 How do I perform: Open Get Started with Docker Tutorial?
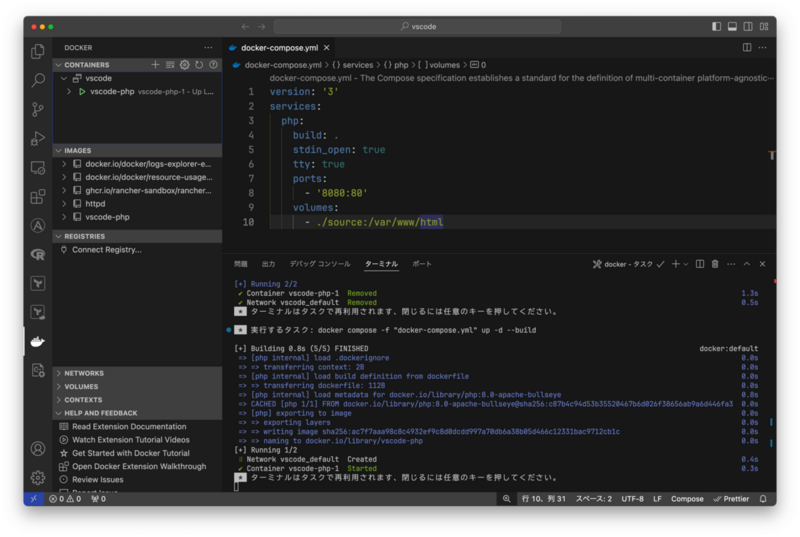pyautogui.click(x=131, y=453)
